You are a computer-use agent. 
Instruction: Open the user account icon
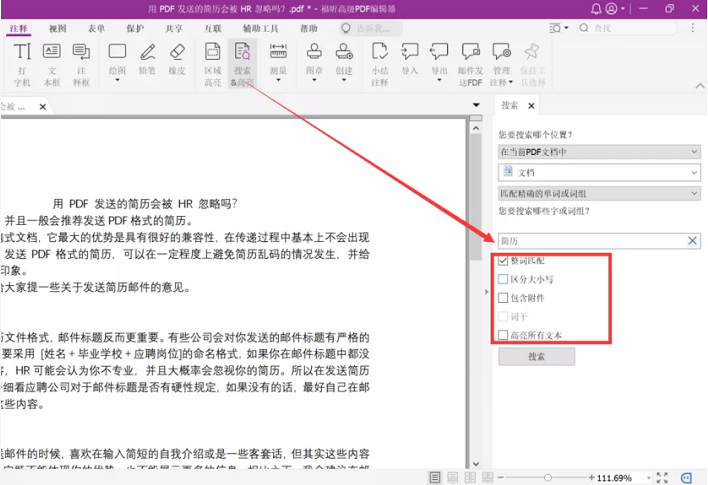coord(611,9)
